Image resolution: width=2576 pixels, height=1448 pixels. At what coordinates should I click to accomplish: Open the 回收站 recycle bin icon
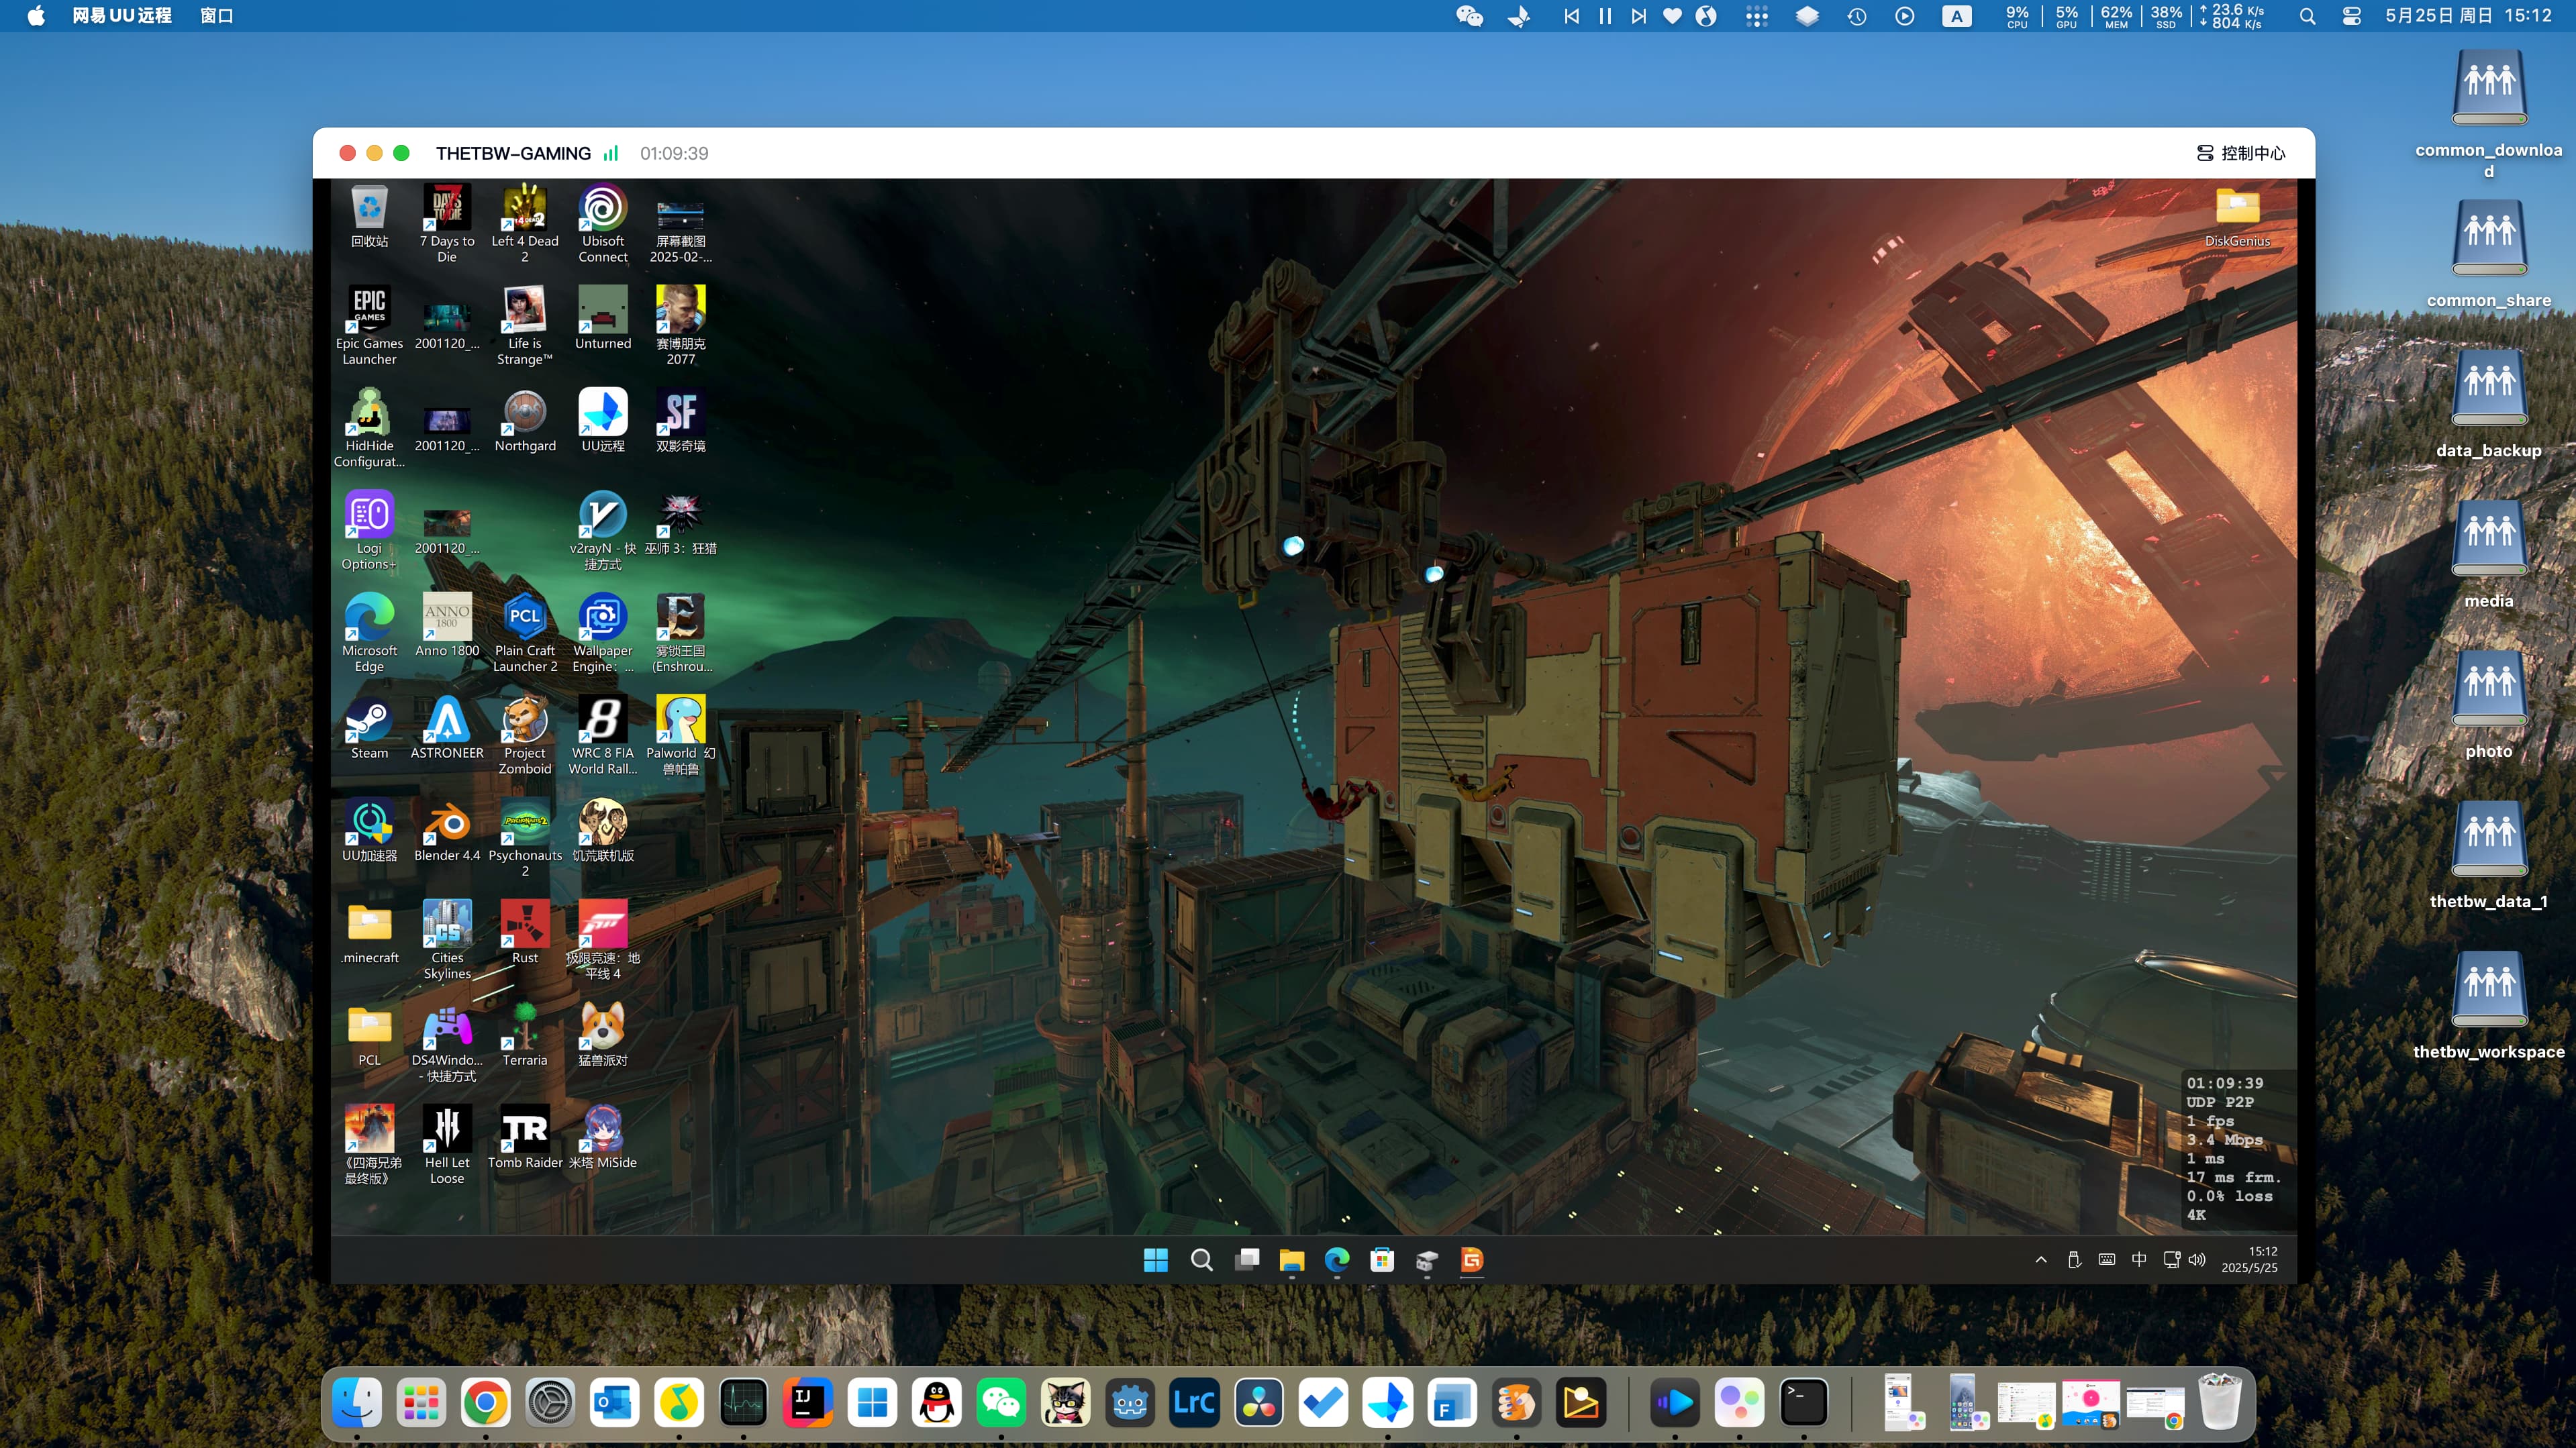[x=369, y=217]
